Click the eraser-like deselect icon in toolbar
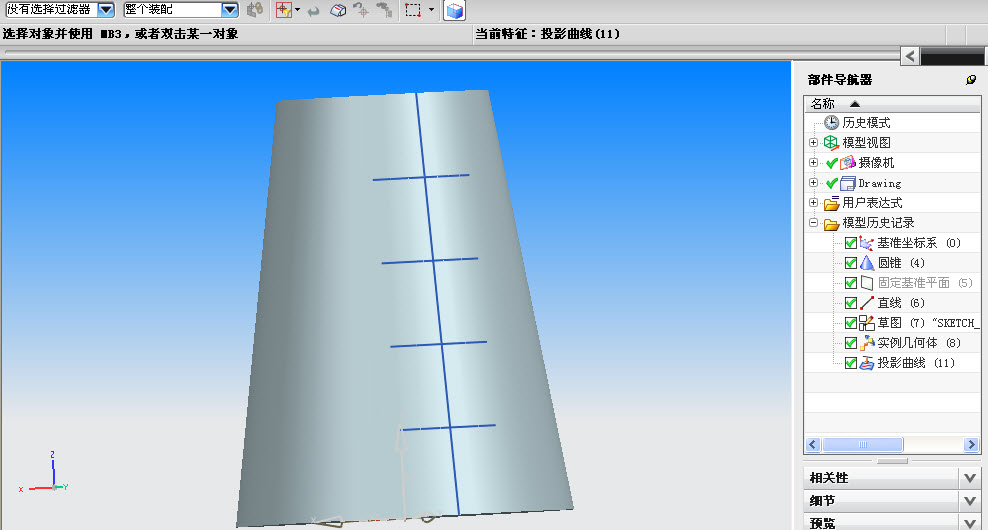The image size is (988, 530). (x=338, y=9)
